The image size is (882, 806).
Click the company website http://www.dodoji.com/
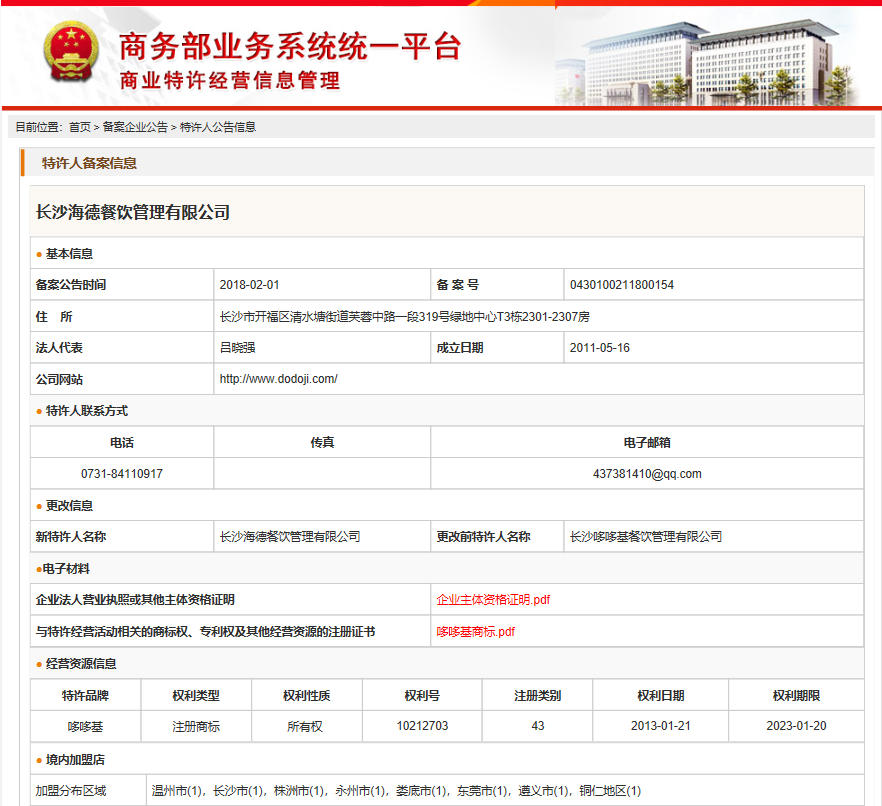point(278,379)
